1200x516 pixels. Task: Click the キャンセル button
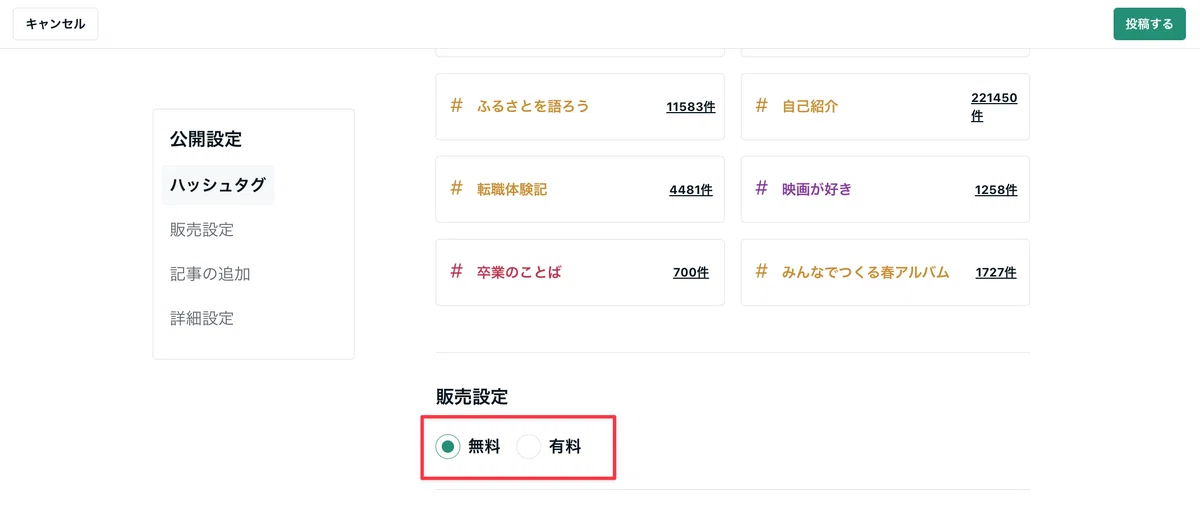click(x=55, y=24)
